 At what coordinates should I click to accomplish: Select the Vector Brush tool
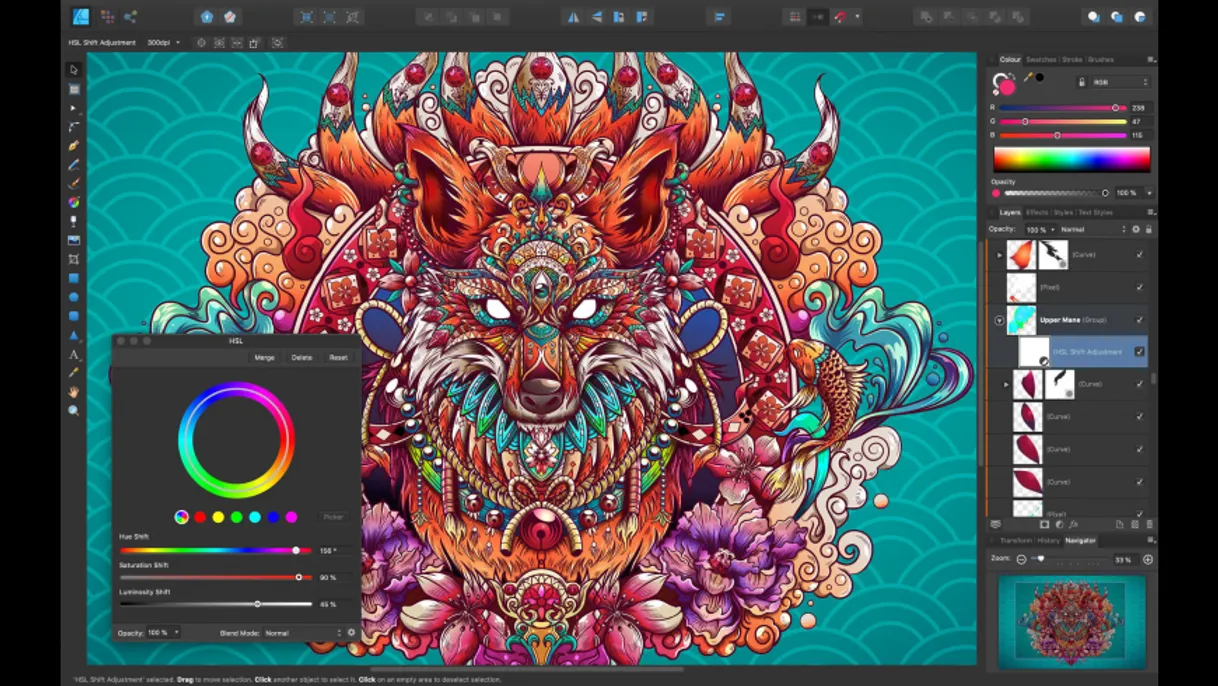pos(74,184)
